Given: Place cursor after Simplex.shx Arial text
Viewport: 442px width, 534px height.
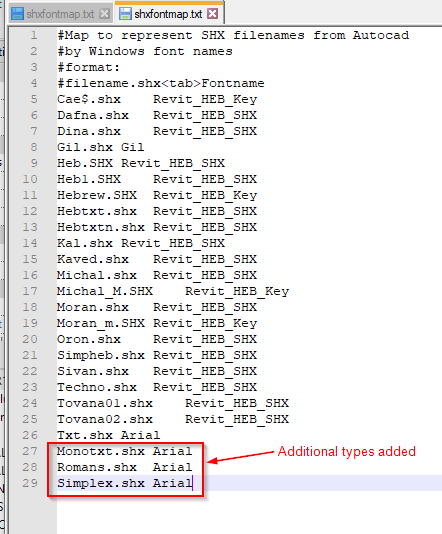Looking at the screenshot, I should coord(193,483).
